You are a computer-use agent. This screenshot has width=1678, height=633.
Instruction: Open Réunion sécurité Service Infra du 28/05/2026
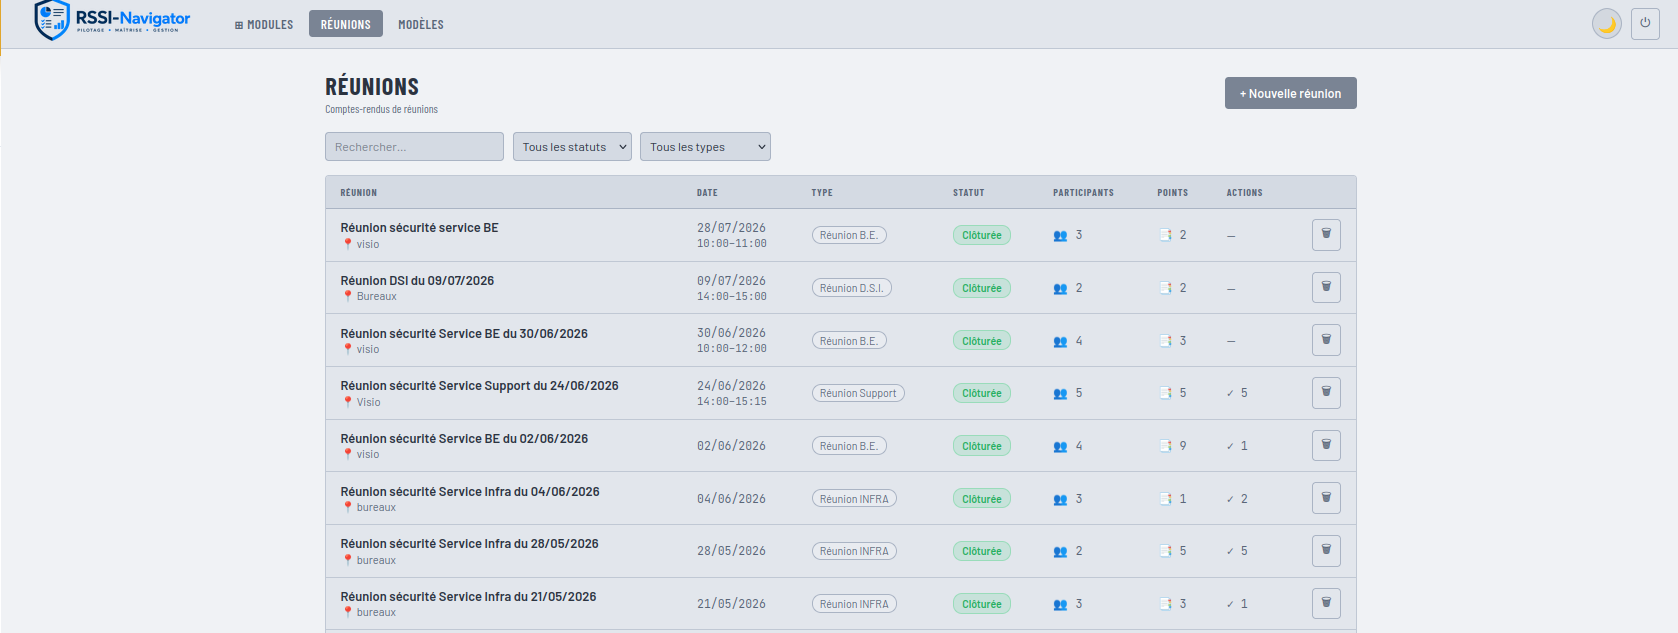pos(469,544)
